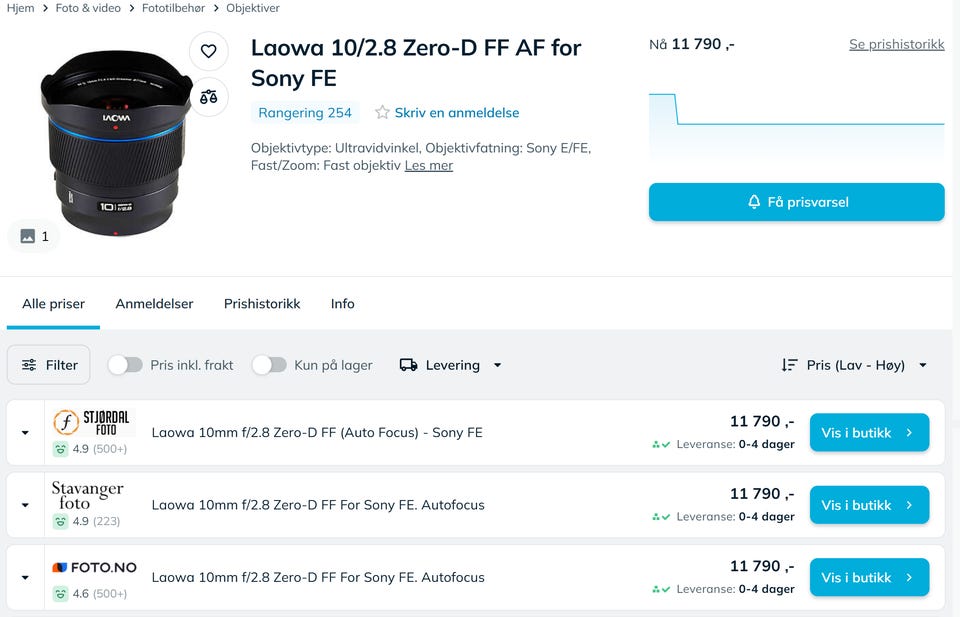Open image gallery counter icon

34,237
